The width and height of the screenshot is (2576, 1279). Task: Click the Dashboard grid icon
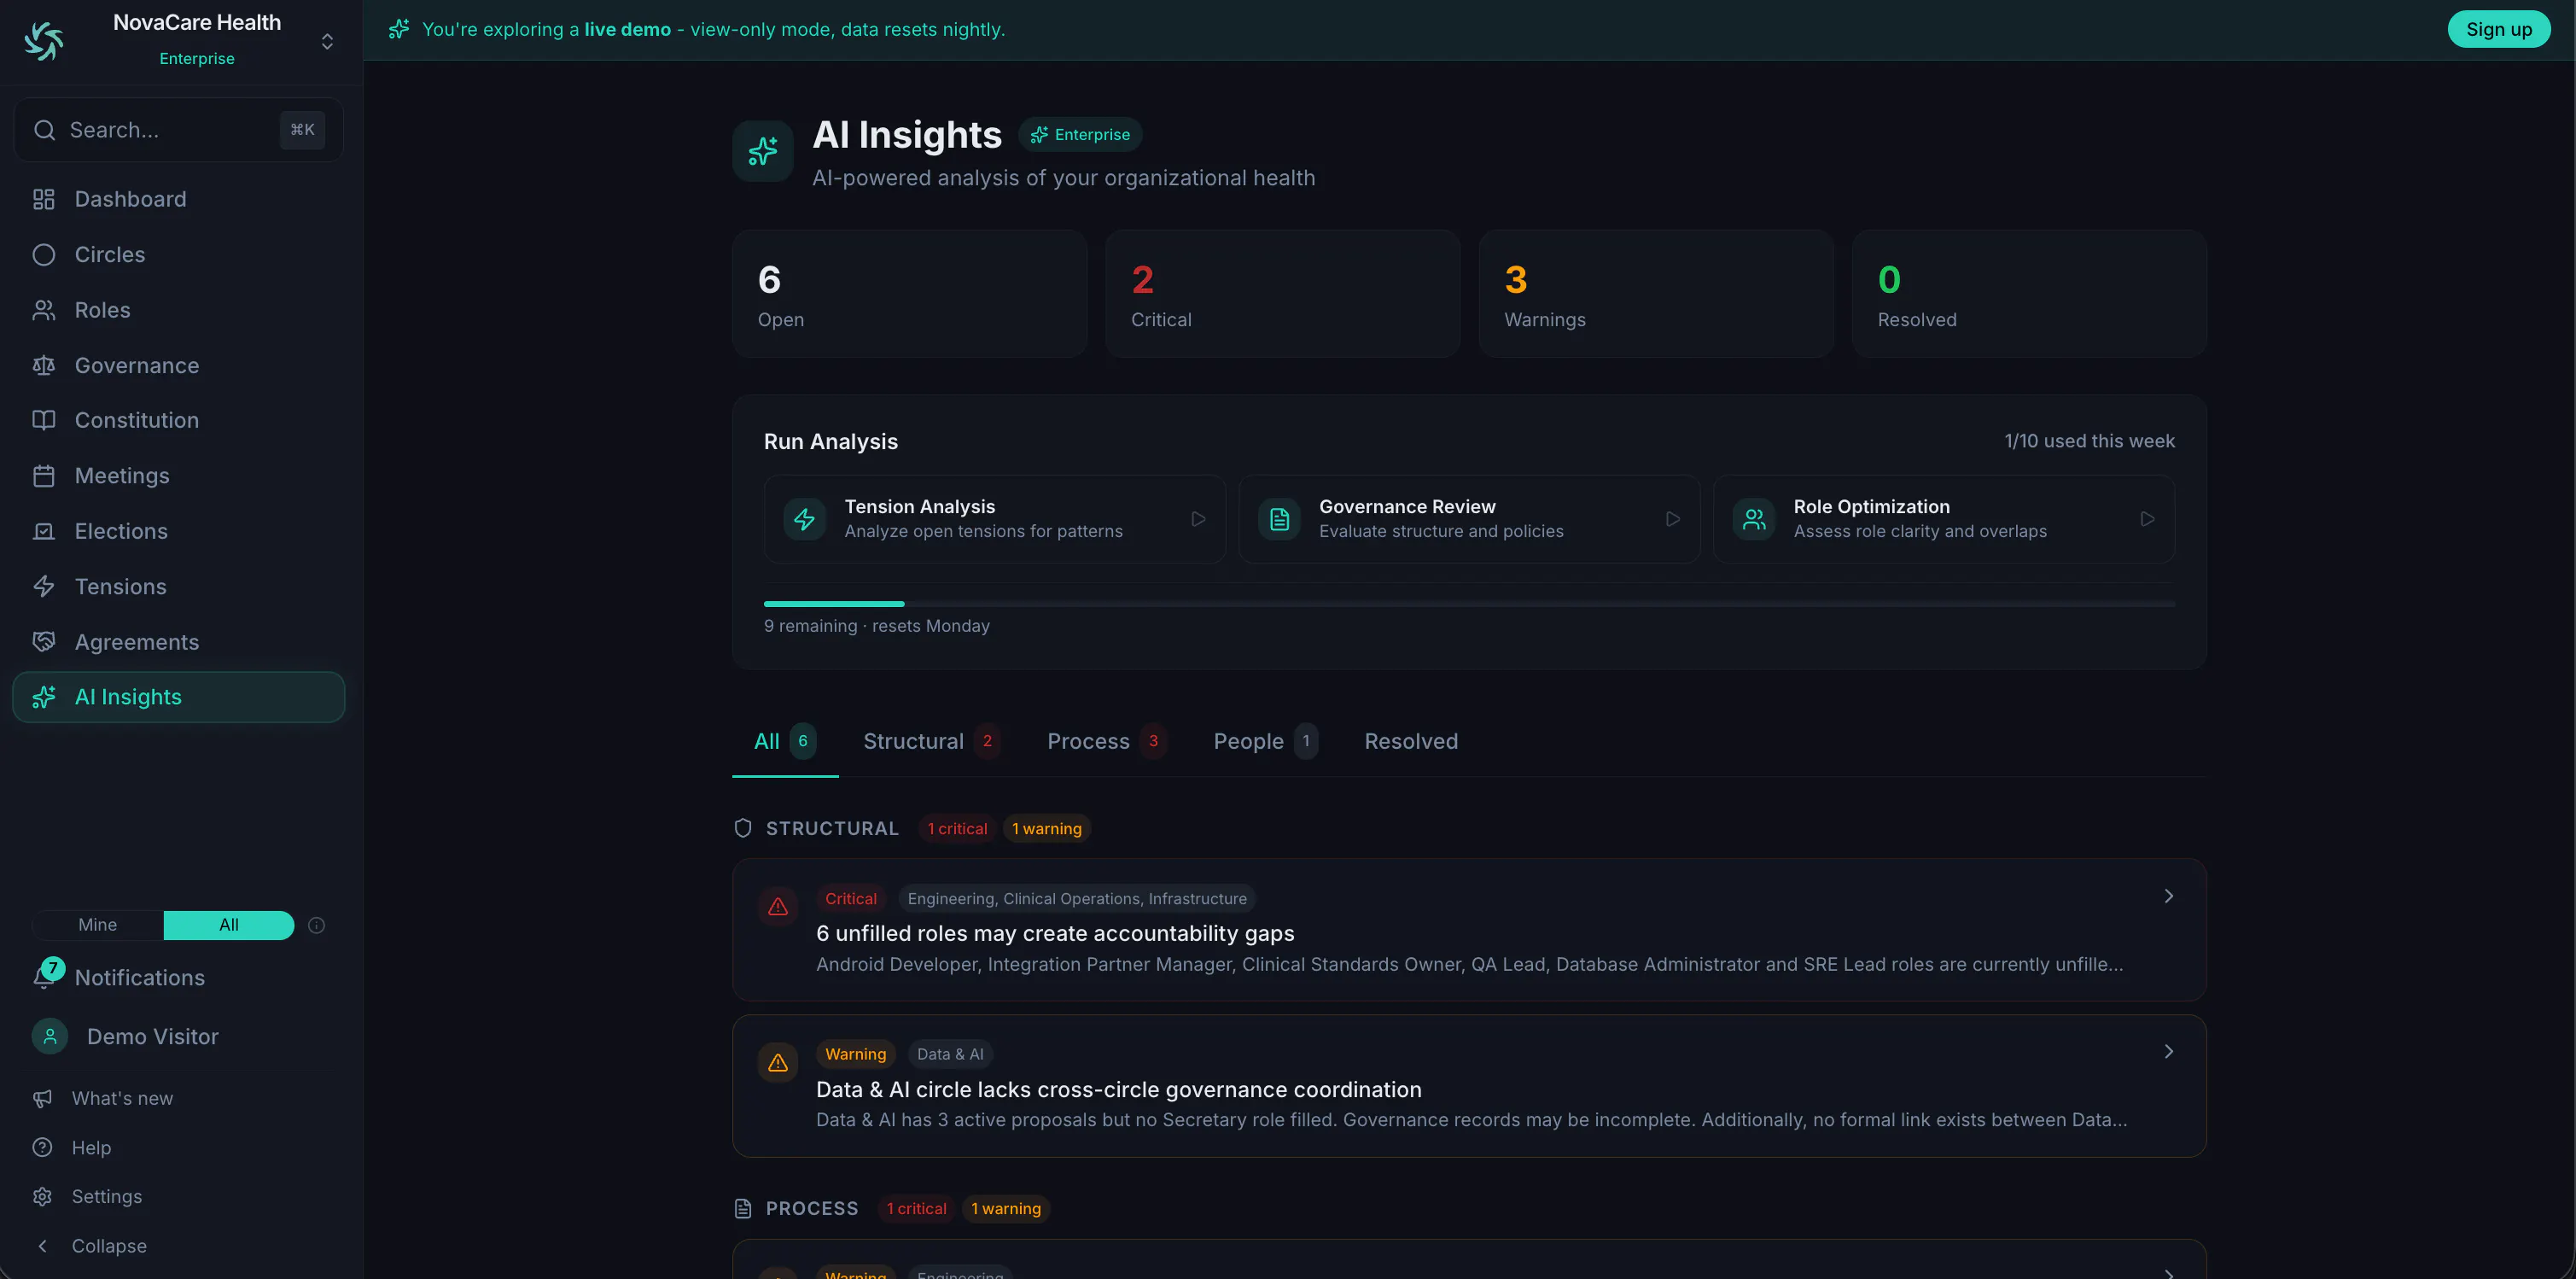(43, 199)
